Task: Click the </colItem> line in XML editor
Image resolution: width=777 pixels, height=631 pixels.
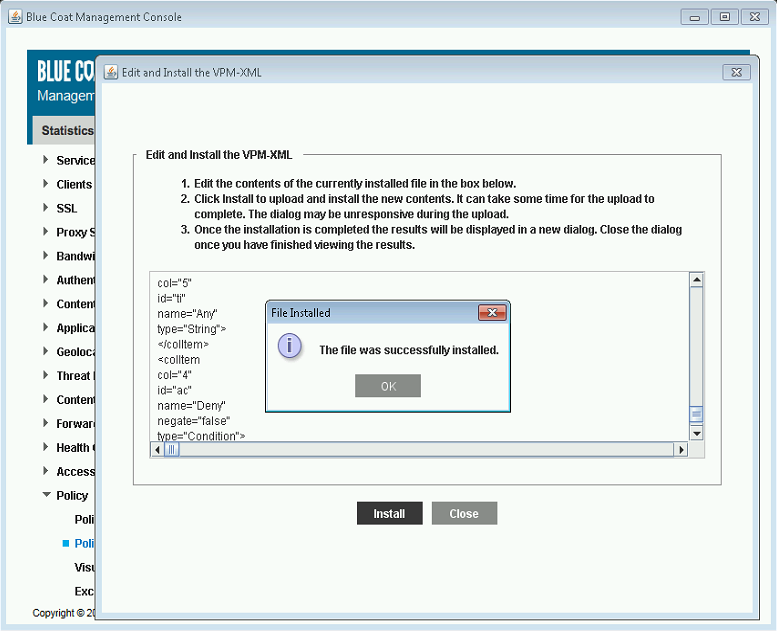Action: (183, 344)
